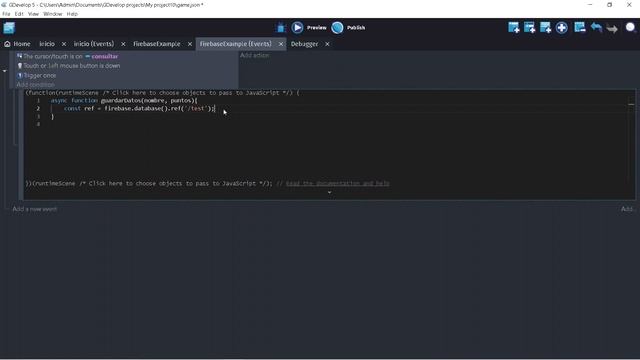Open the View menu
Screen dimensions: 640x360
(x=33, y=14)
